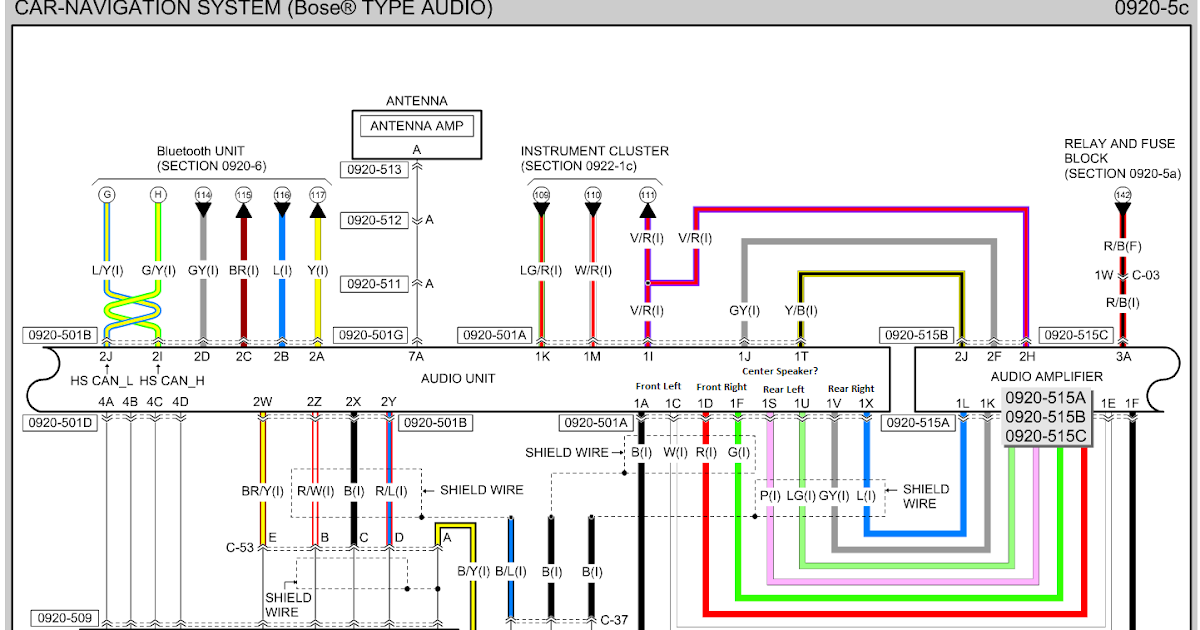Select instrument cluster reference circle 110

(593, 194)
